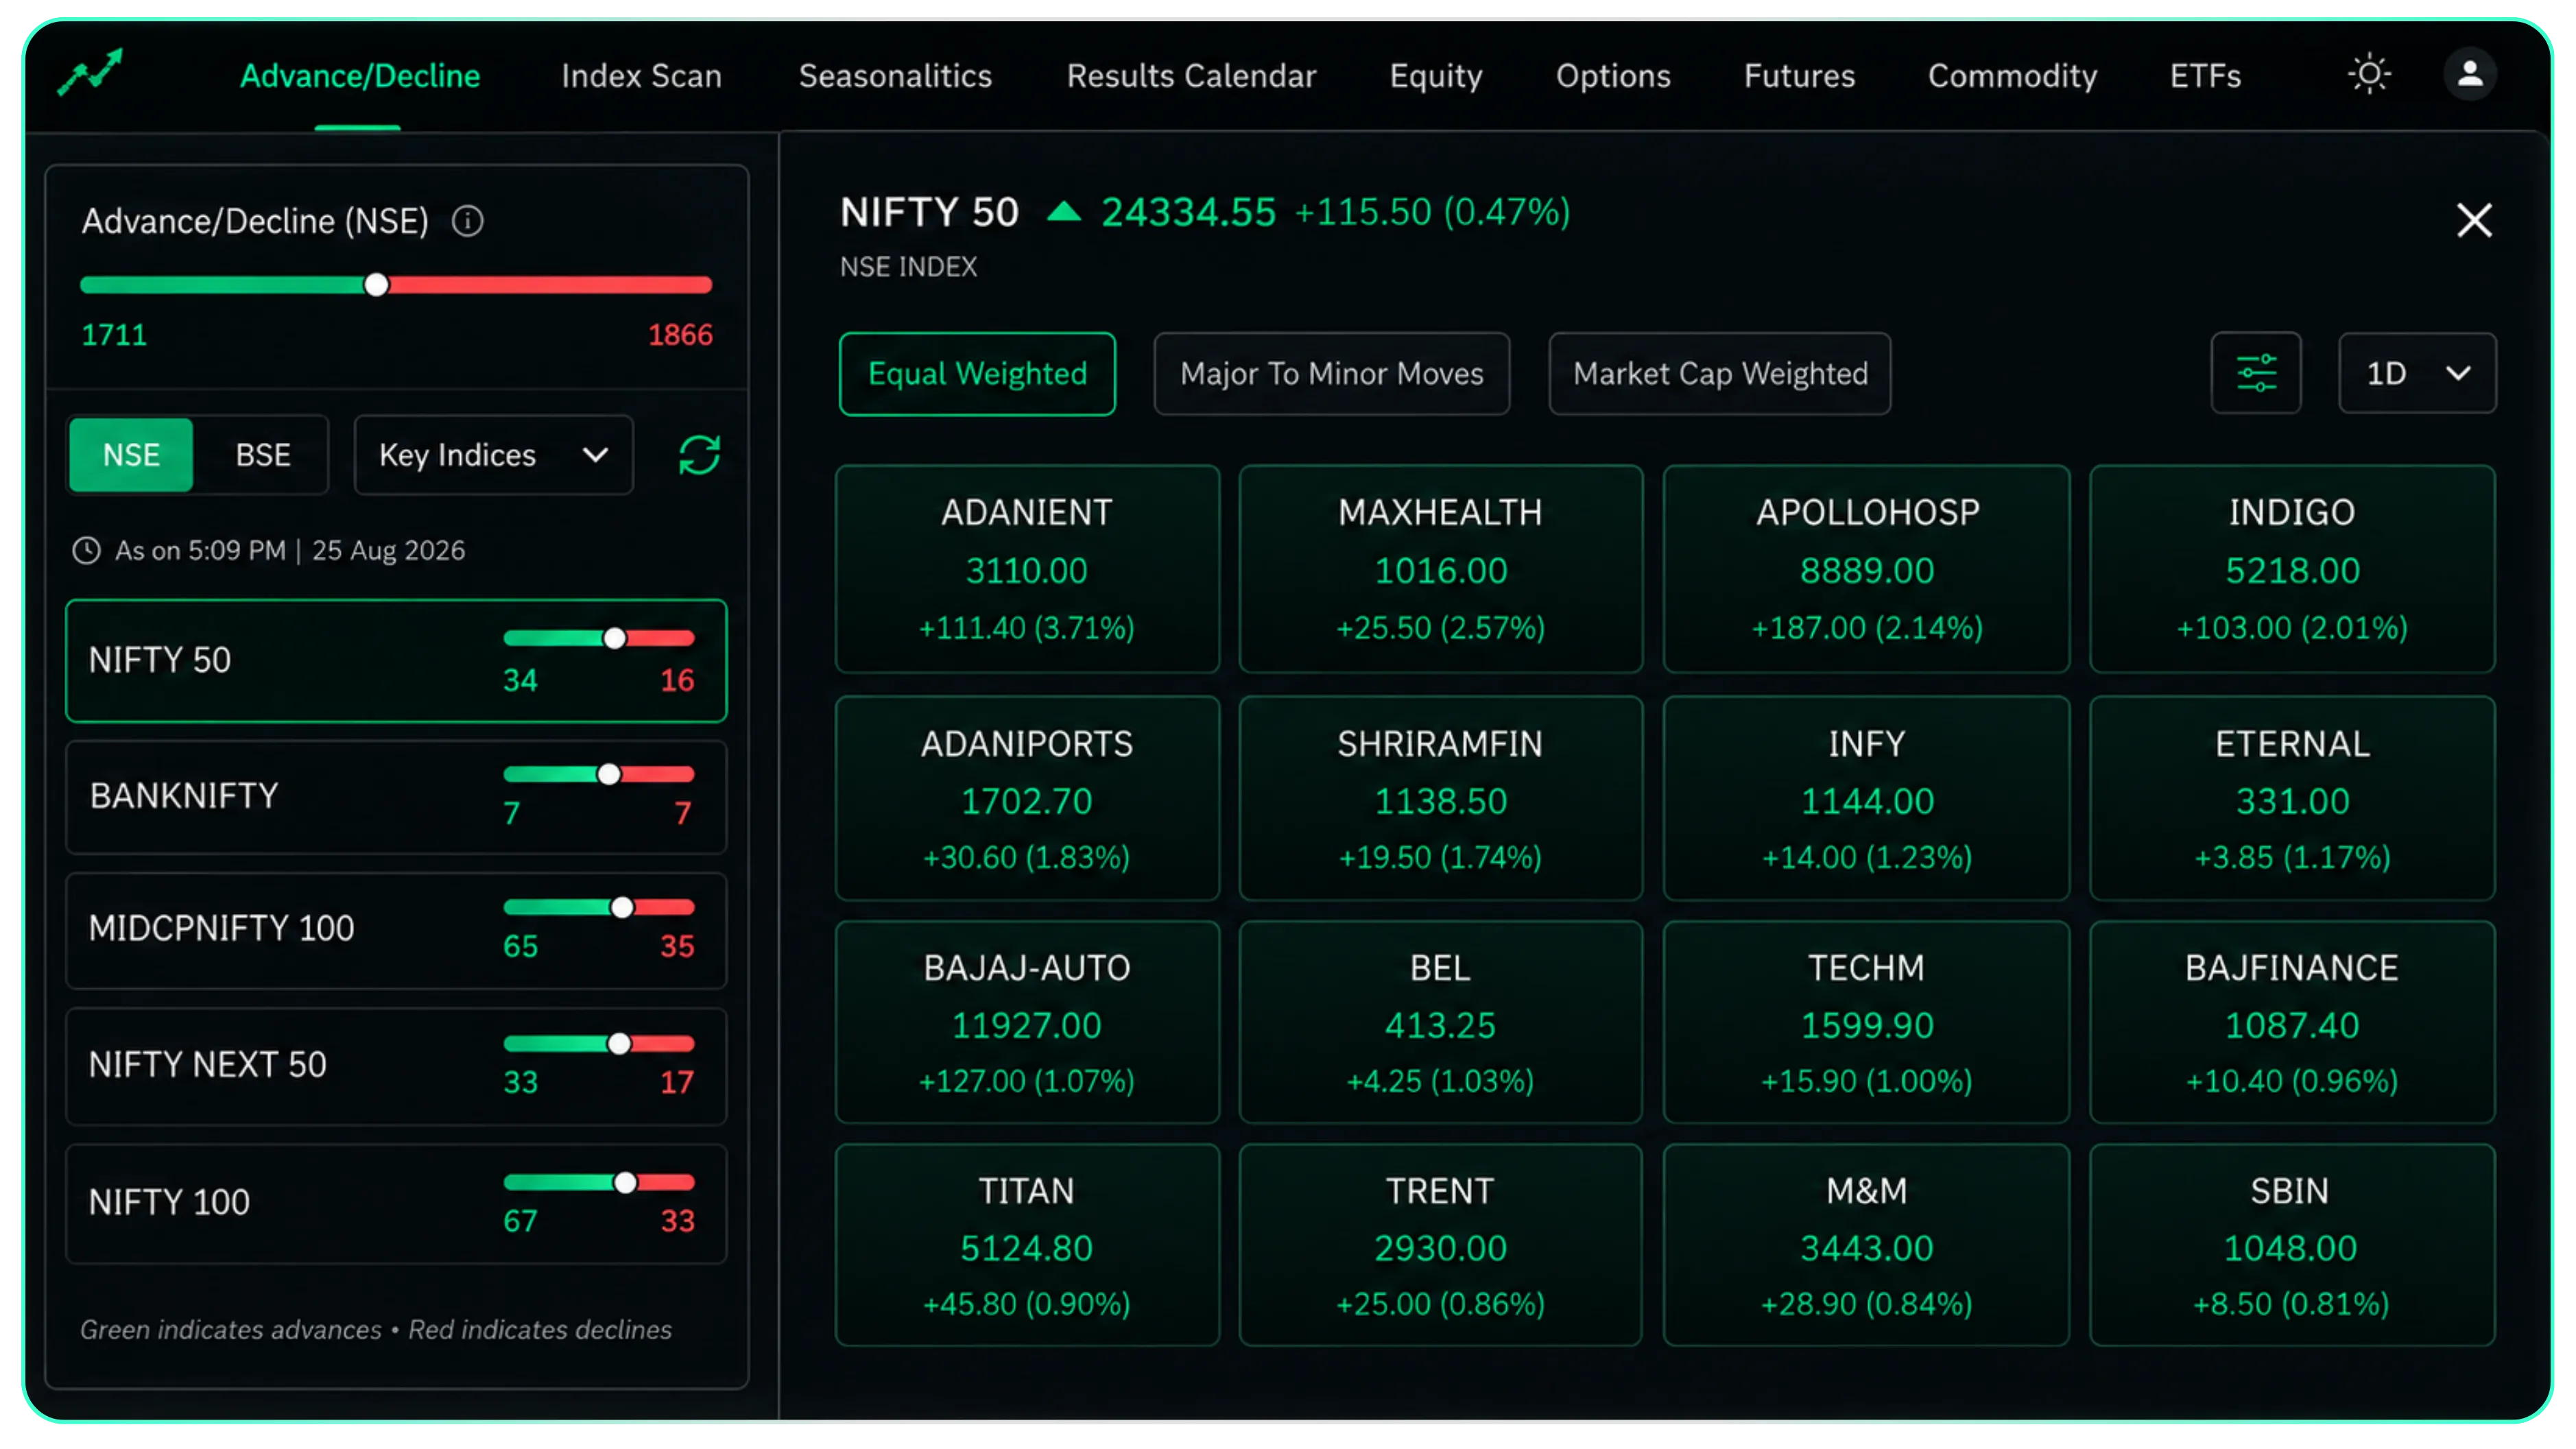Open the APOLLOHOSP stock card
This screenshot has width=2576, height=1449.
tap(1866, 569)
